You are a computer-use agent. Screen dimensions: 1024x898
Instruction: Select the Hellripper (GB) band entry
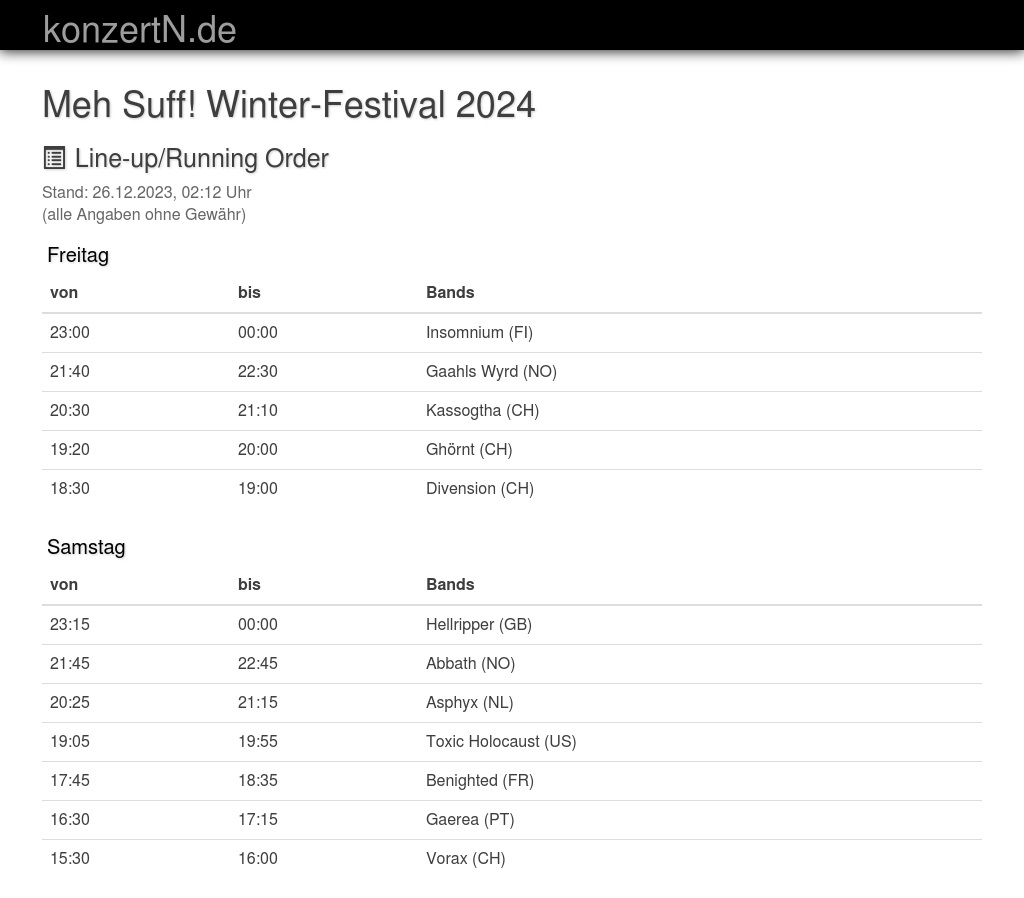click(479, 624)
